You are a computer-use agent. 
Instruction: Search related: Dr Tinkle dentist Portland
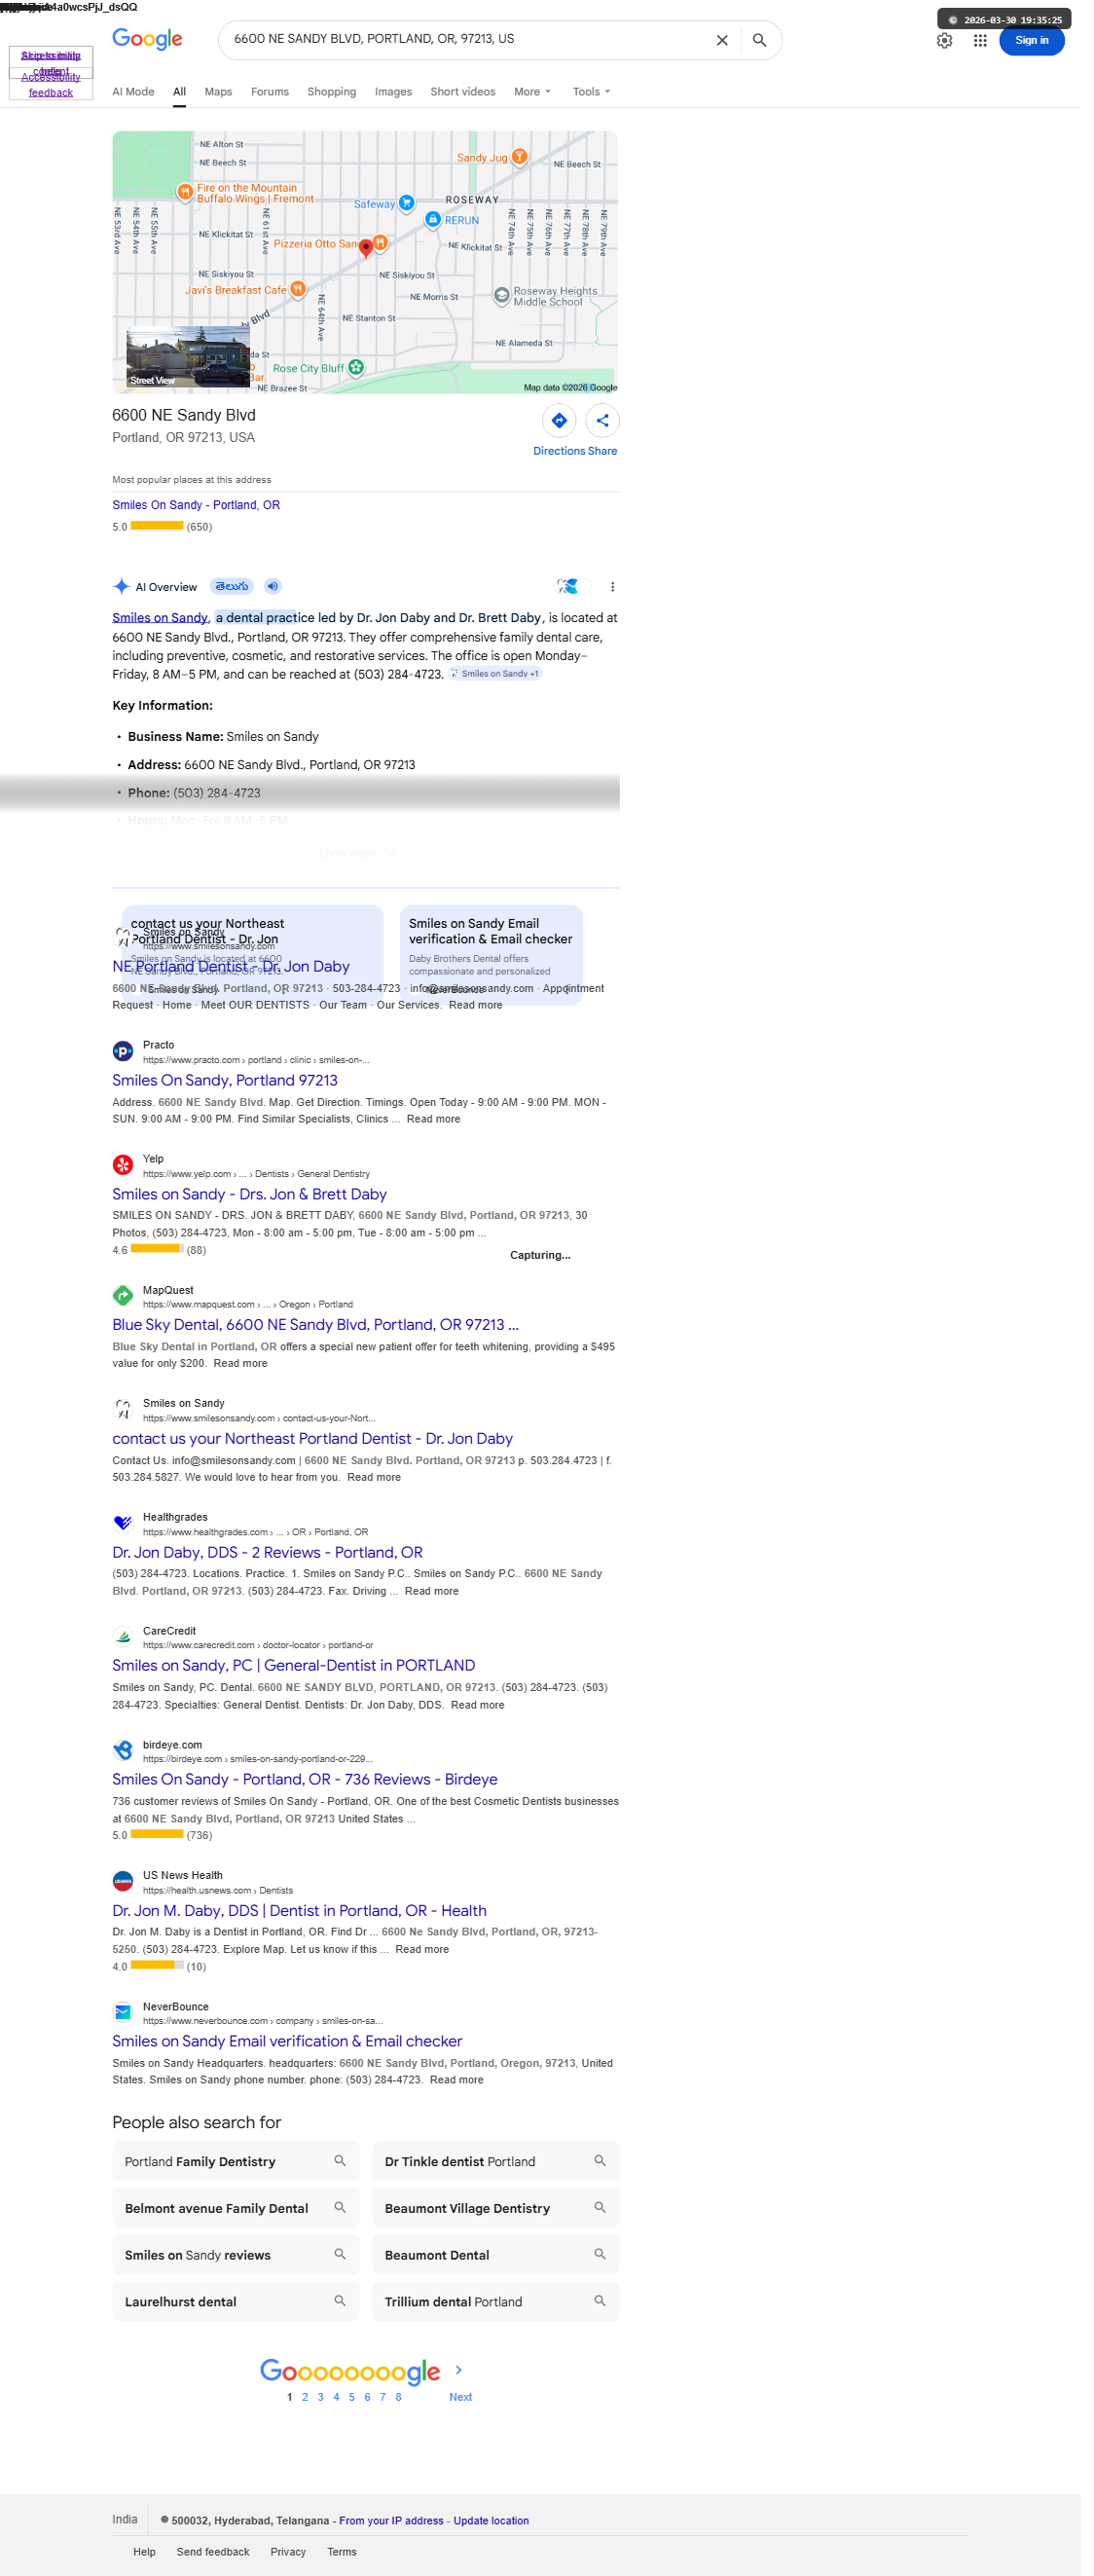click(494, 2161)
